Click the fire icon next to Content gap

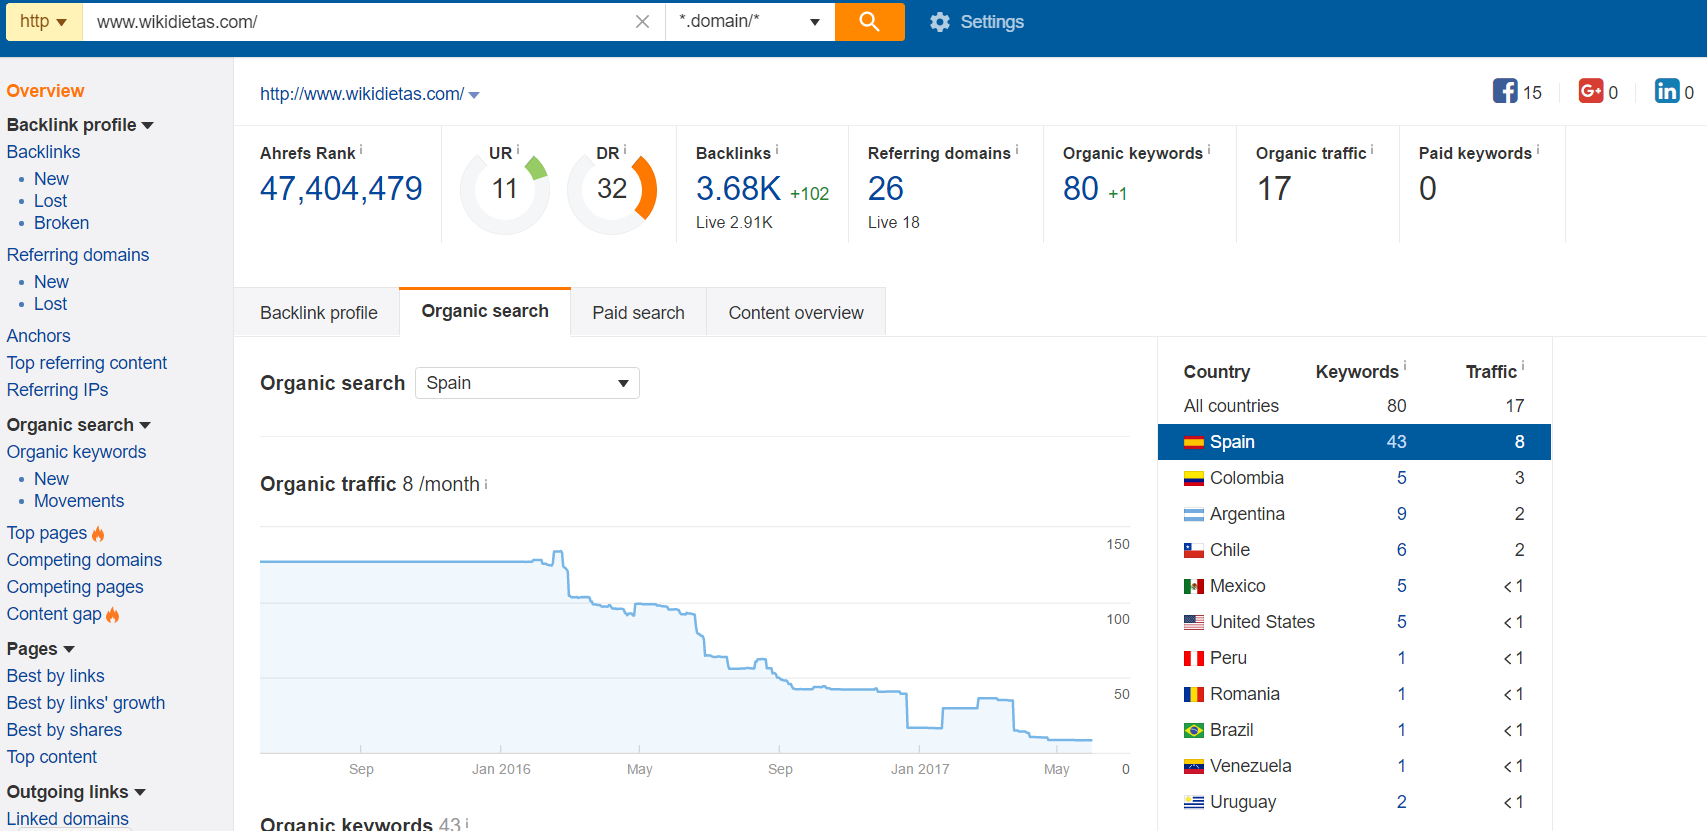113,615
